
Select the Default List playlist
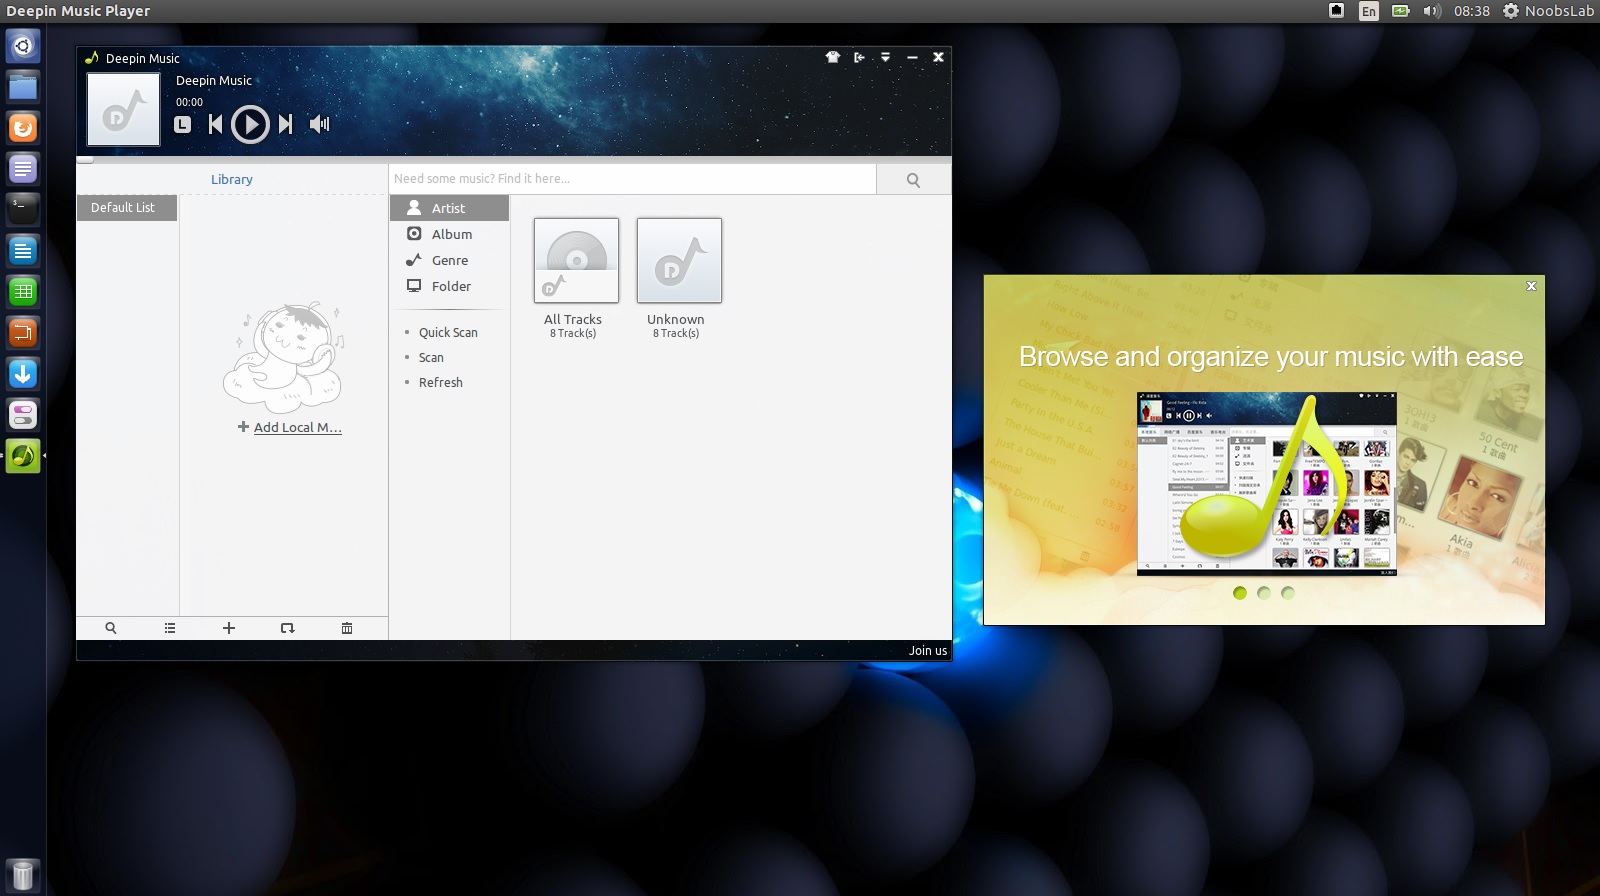[127, 208]
